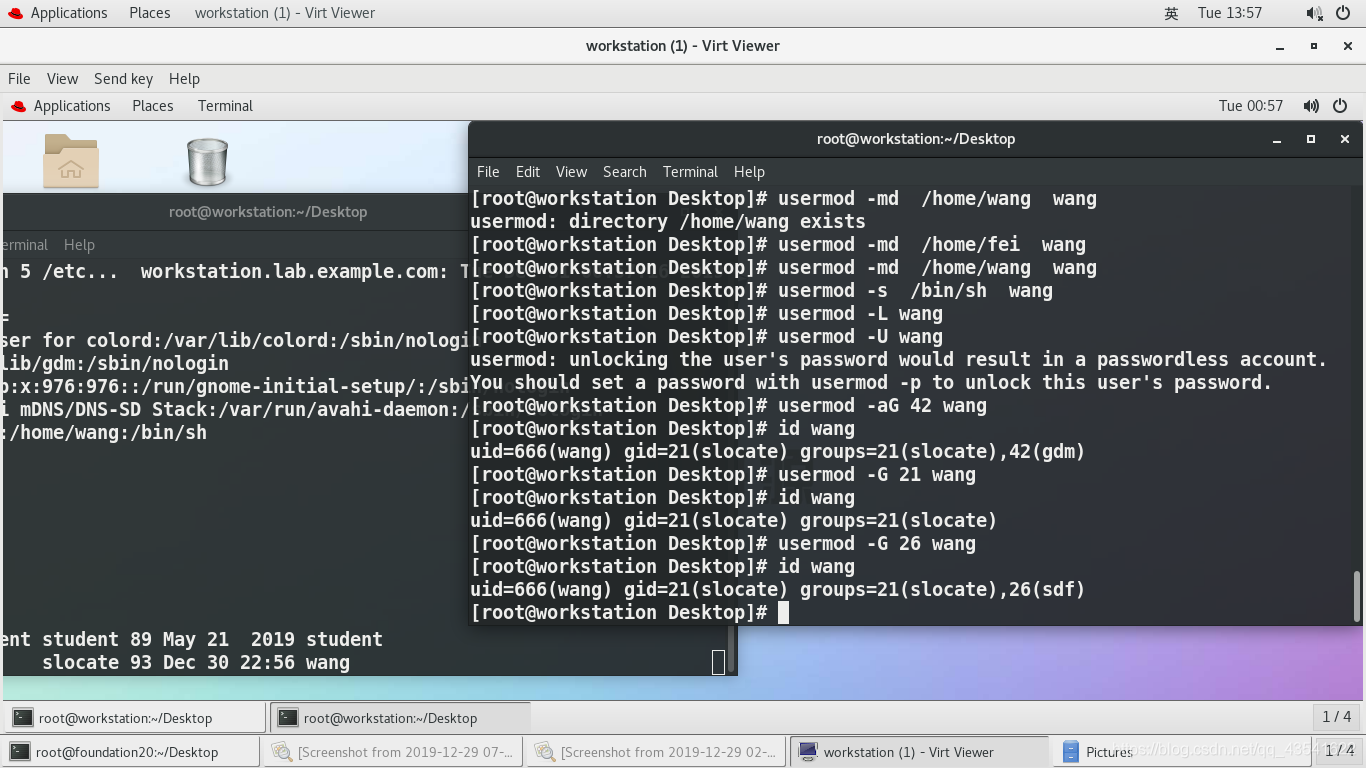Open Screenshot from 2019-12-29 02 taskbar item
The image size is (1366, 768).
657,752
